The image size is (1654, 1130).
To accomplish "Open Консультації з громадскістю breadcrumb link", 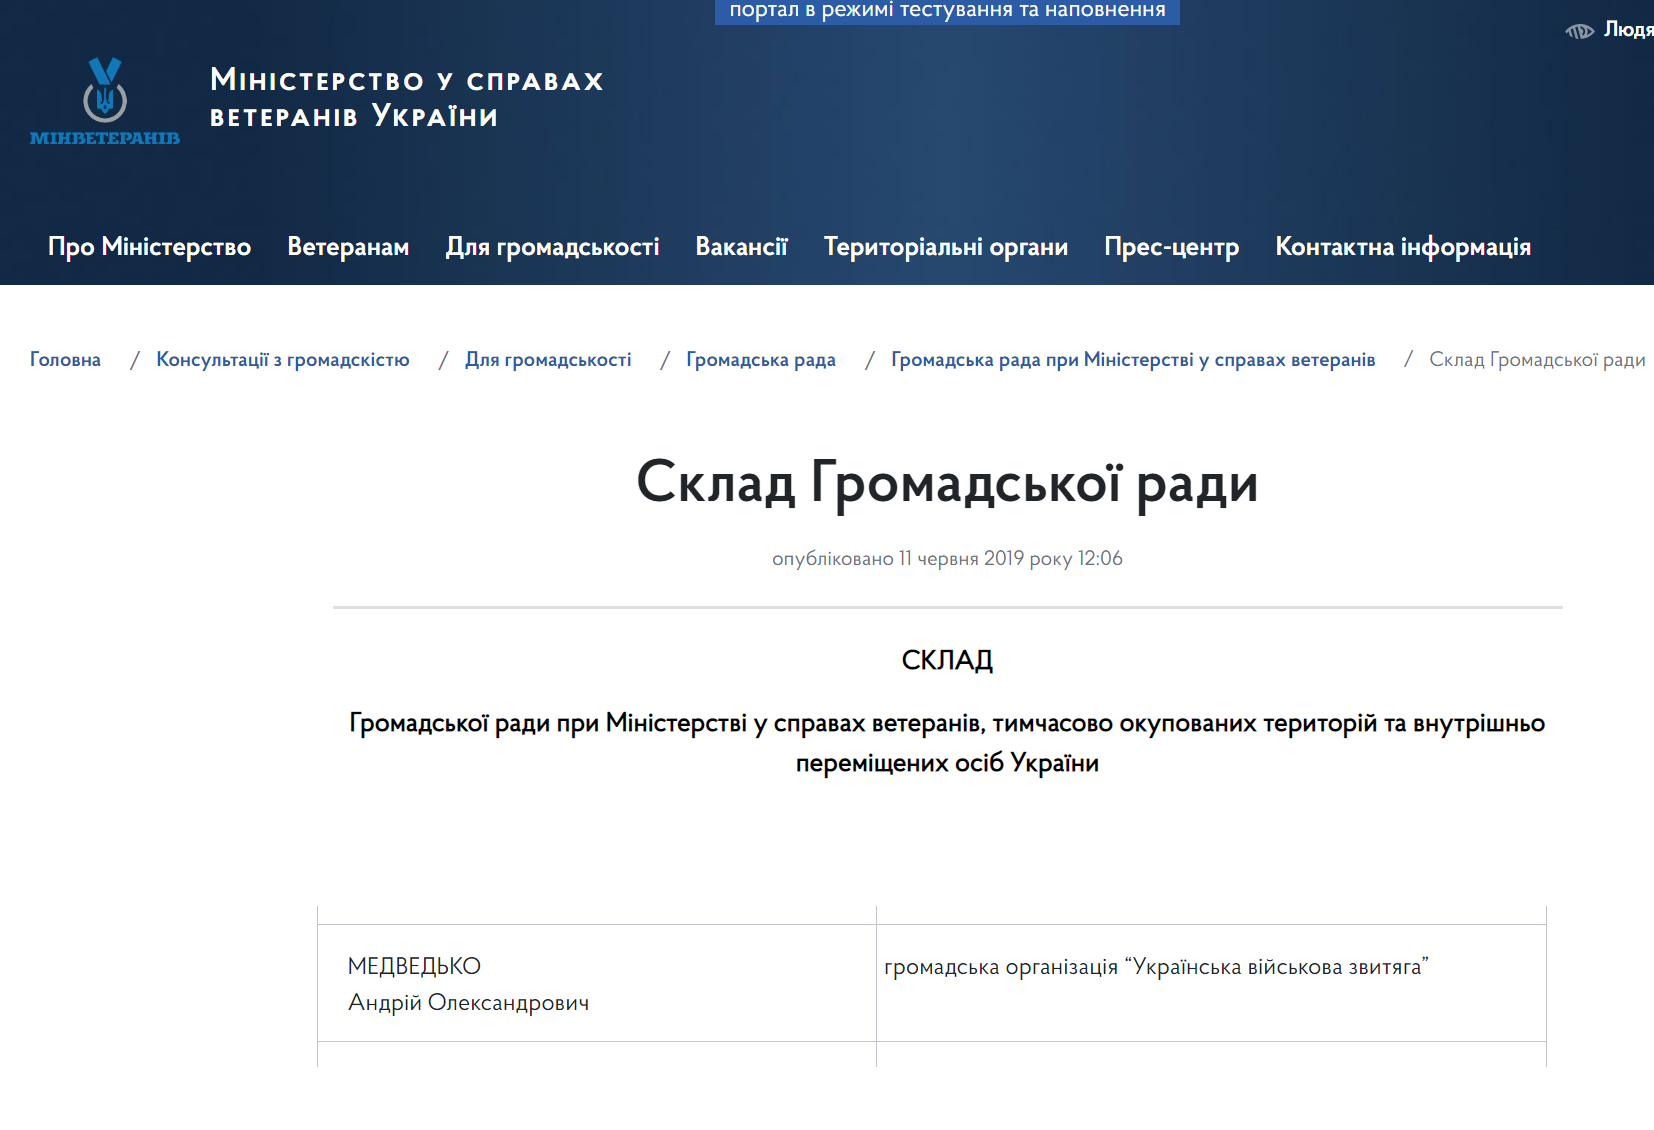I will coord(283,359).
